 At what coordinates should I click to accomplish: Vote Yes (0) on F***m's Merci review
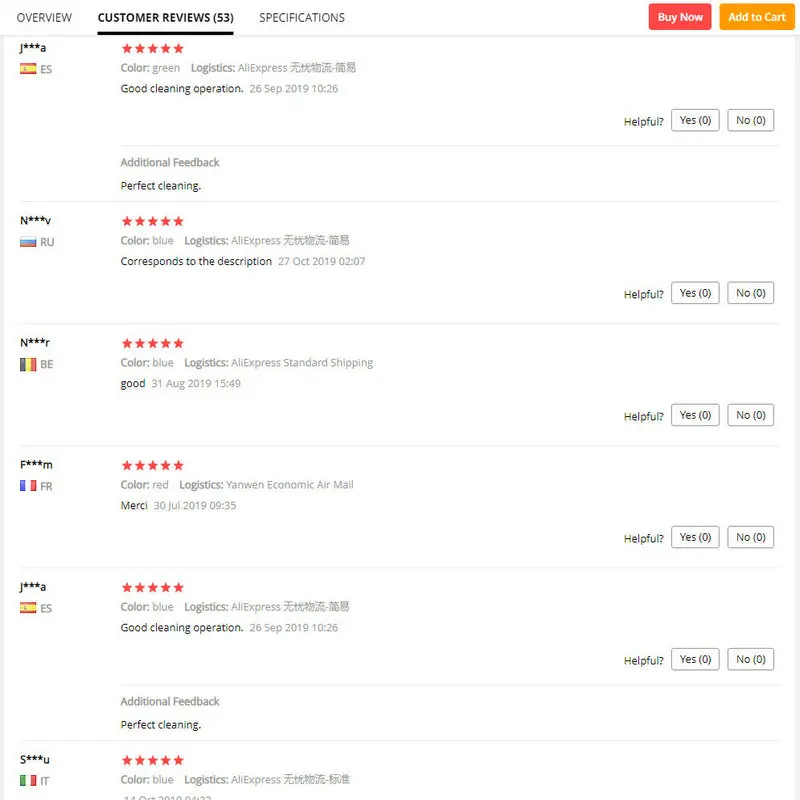tap(695, 537)
